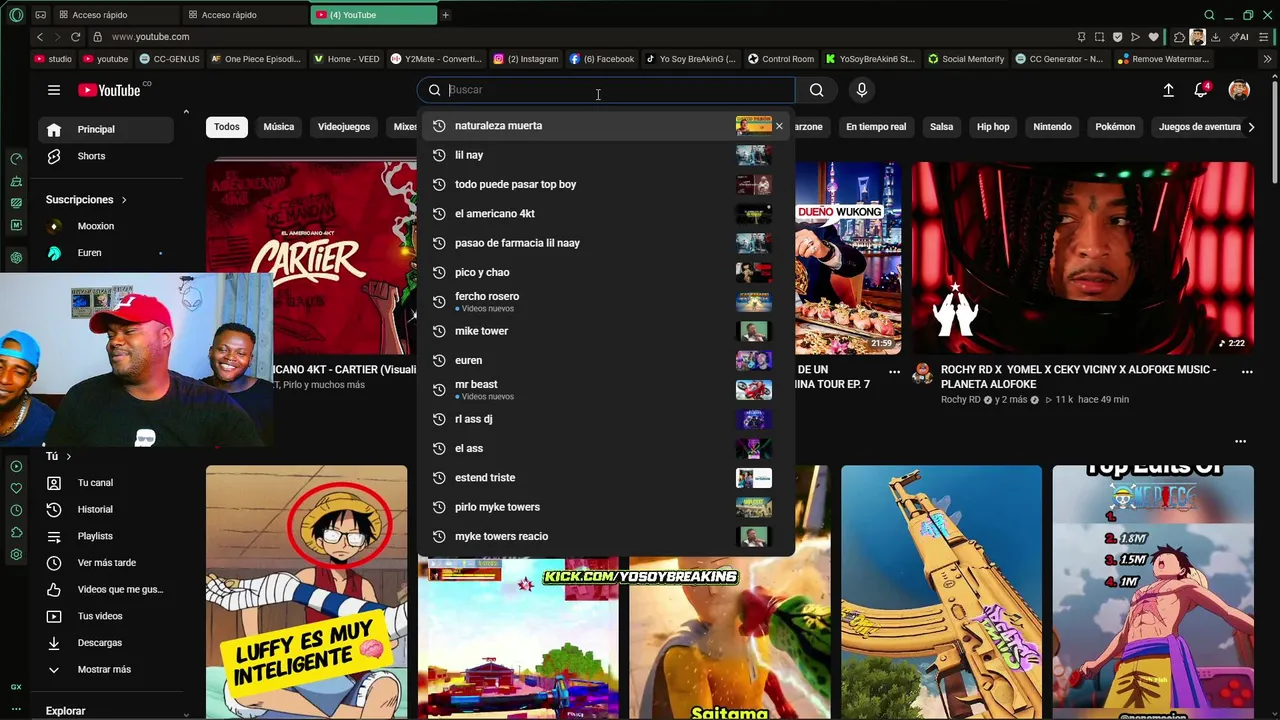Choose suggestion 'pico y chao'

tap(606, 273)
